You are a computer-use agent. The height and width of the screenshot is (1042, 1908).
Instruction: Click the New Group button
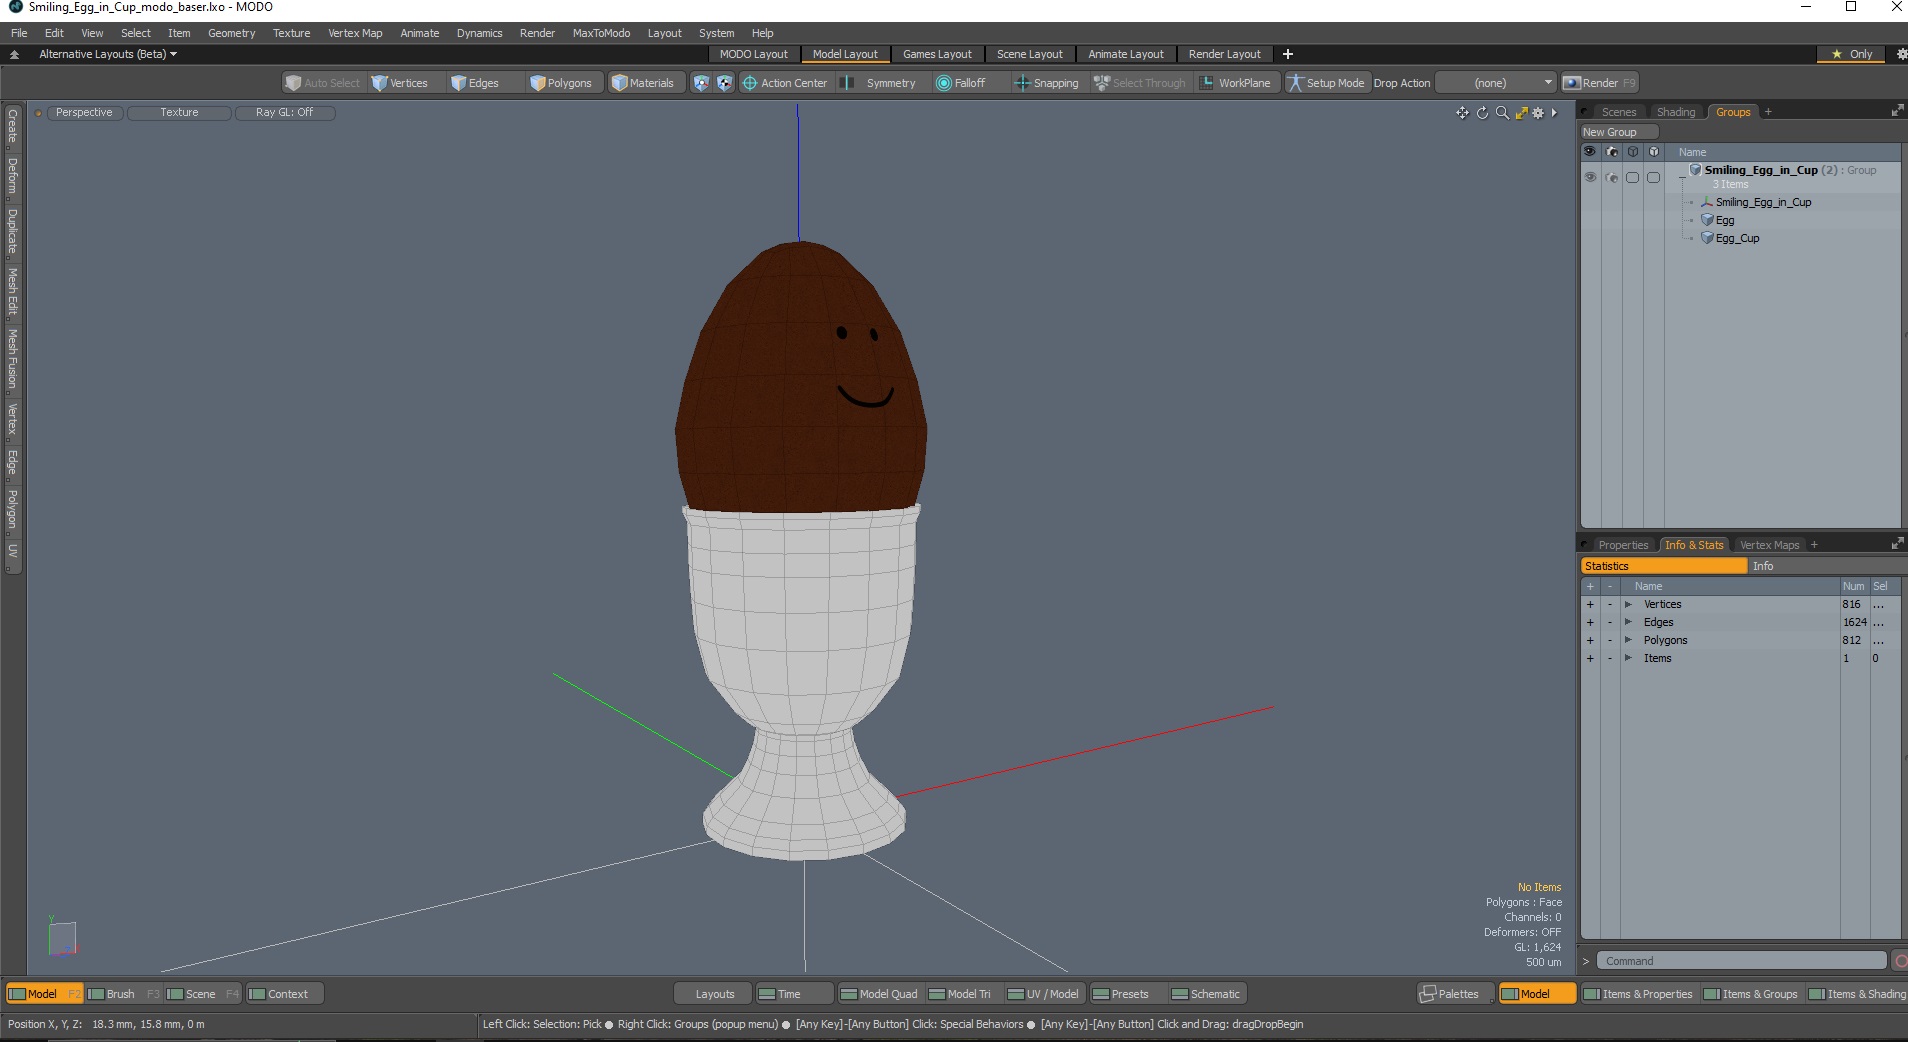[x=1619, y=132]
